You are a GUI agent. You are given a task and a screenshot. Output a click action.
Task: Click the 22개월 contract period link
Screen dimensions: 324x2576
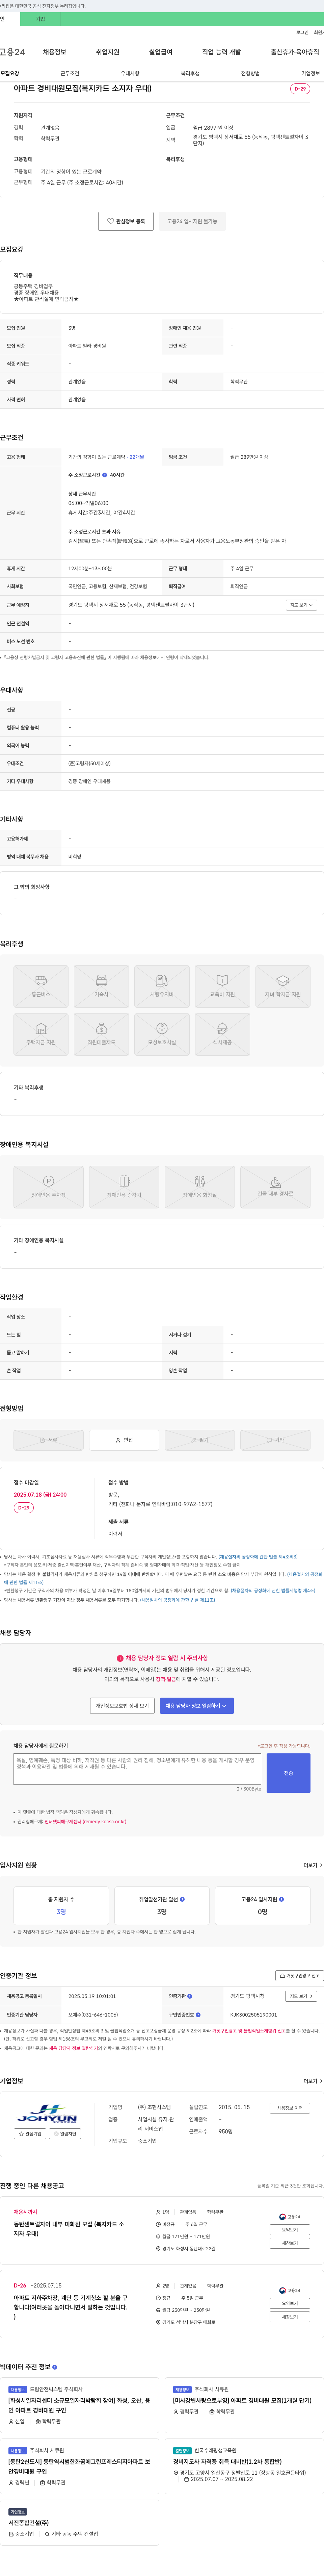point(137,457)
